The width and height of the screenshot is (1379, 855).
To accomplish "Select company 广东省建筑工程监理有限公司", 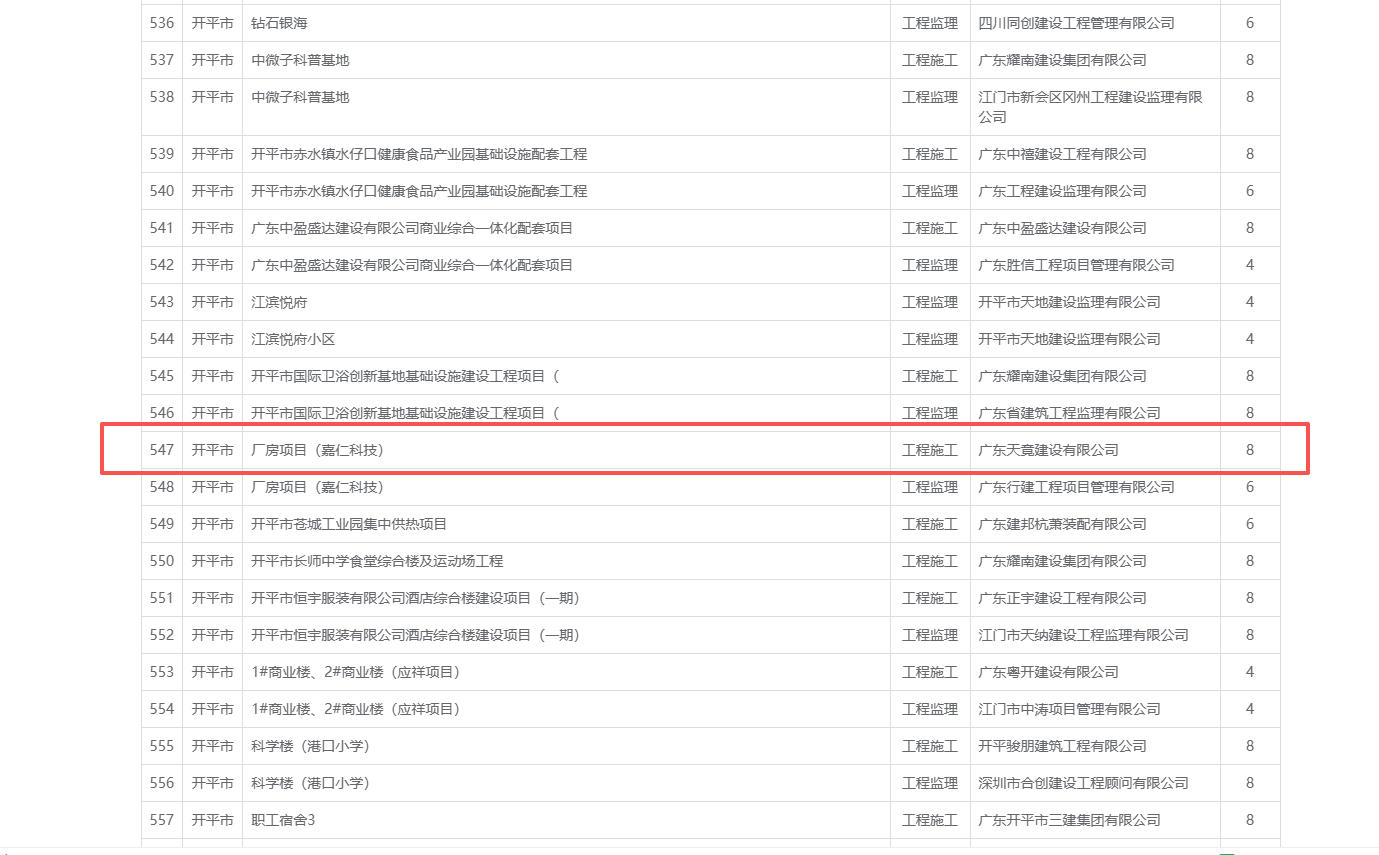I will (x=1069, y=413).
